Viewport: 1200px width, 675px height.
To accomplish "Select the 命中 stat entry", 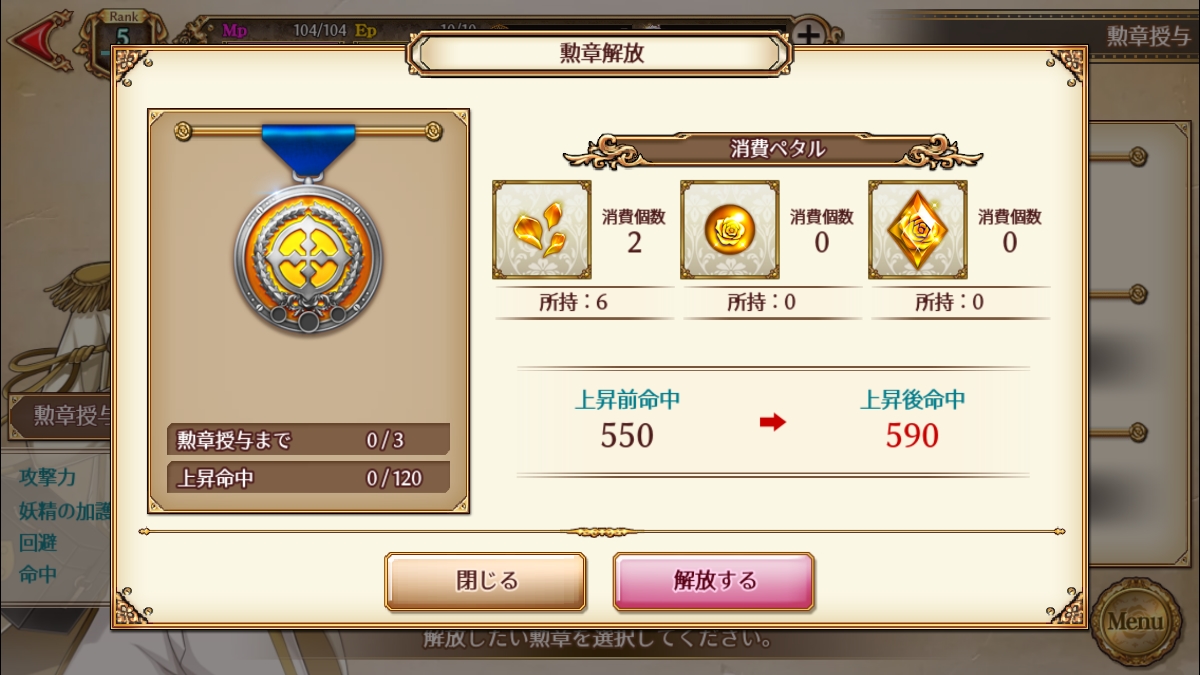I will tap(38, 575).
